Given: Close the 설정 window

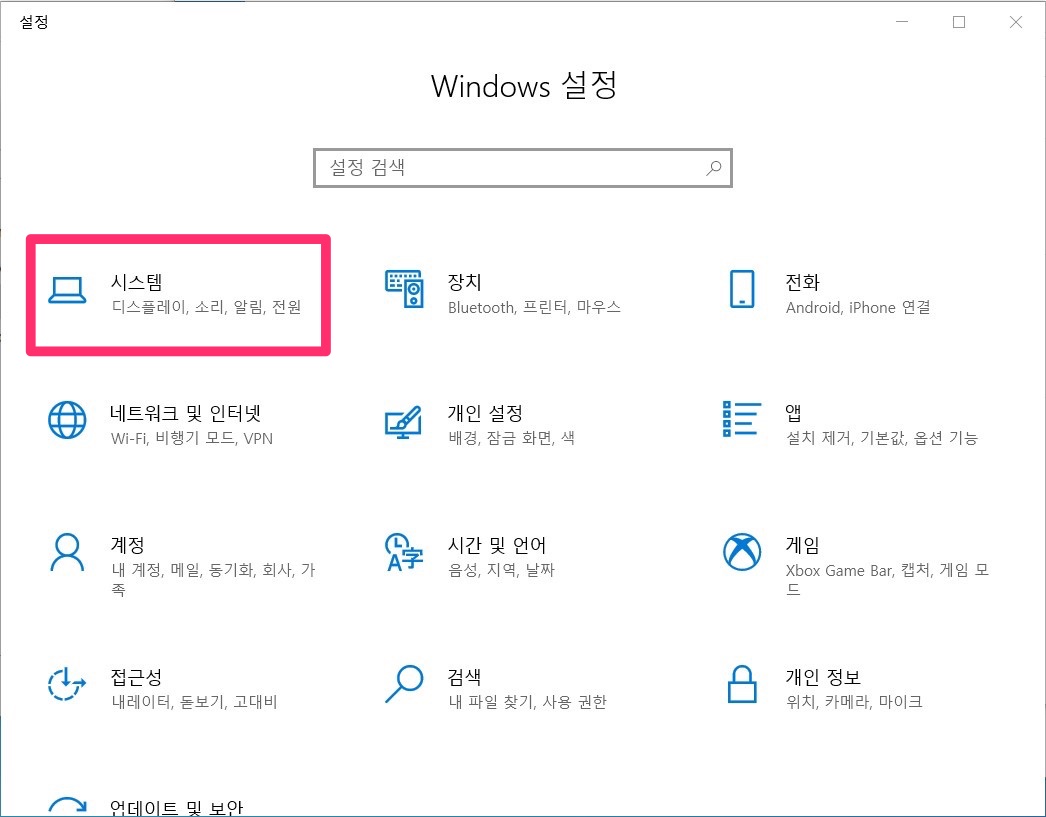Looking at the screenshot, I should click(x=1015, y=22).
